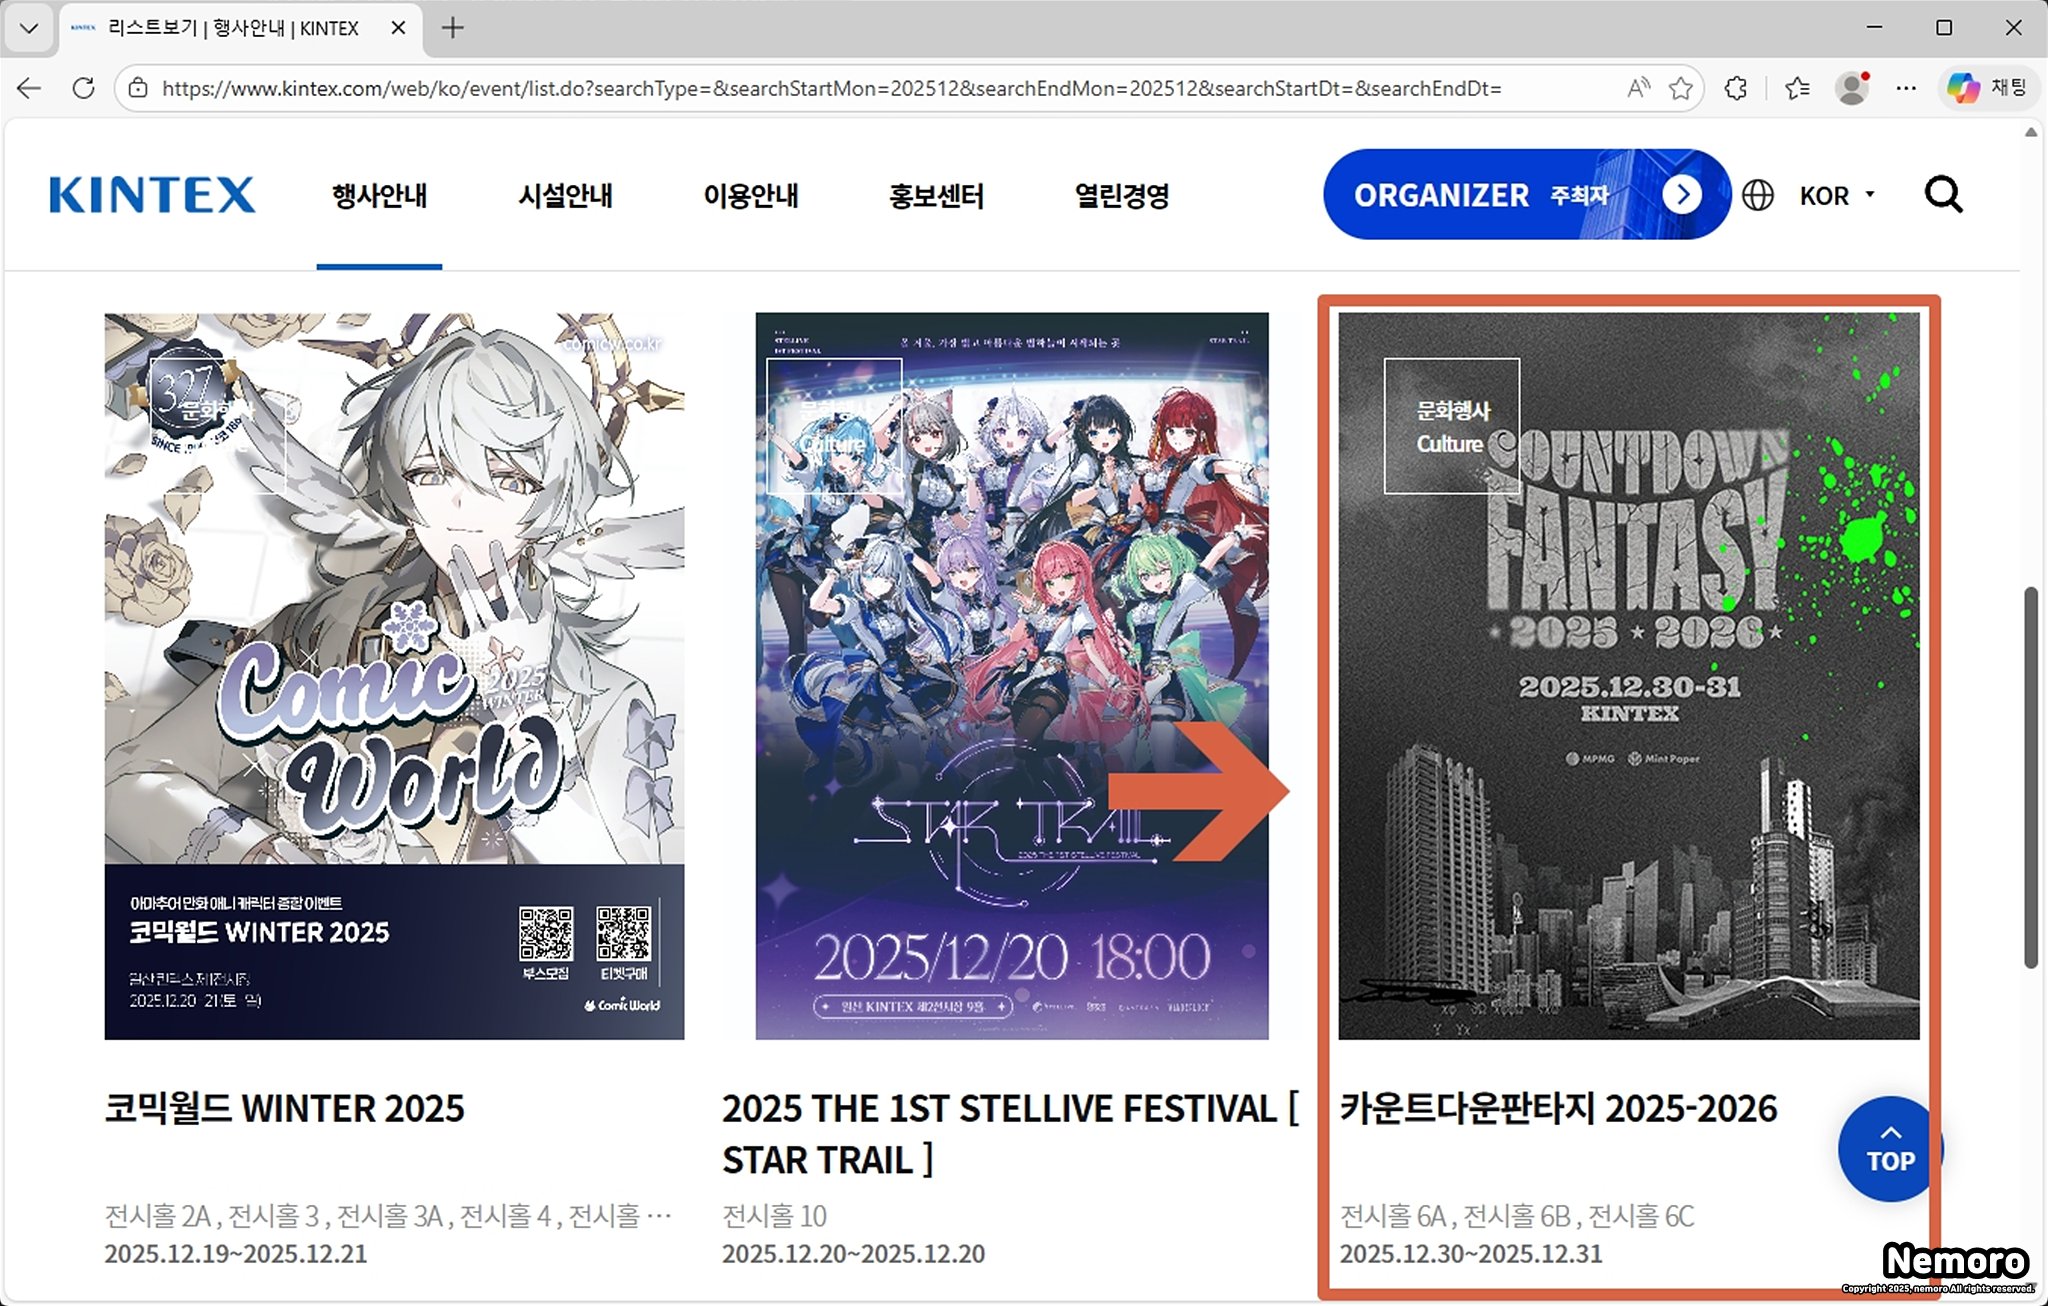Refresh the page with the reload icon
This screenshot has width=2048, height=1306.
point(84,88)
